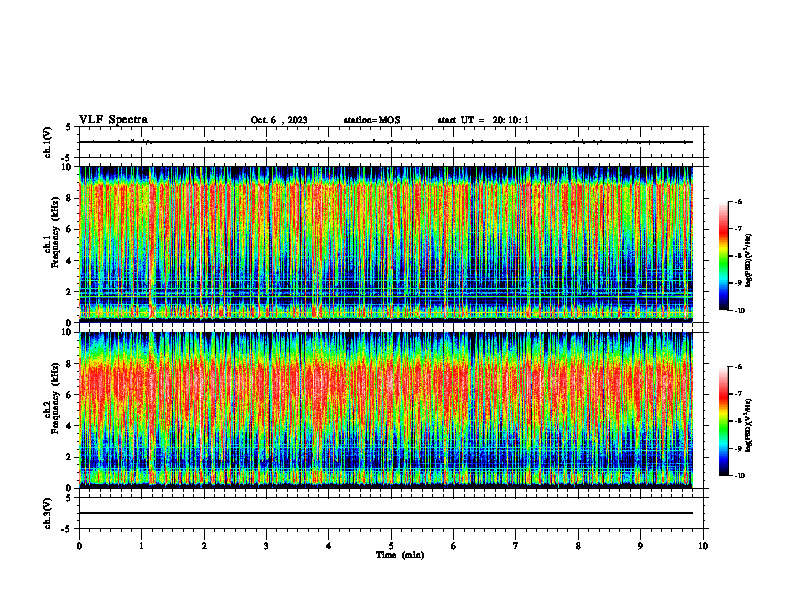Click the time axis tick label '8'
This screenshot has height=612, width=792.
point(578,546)
